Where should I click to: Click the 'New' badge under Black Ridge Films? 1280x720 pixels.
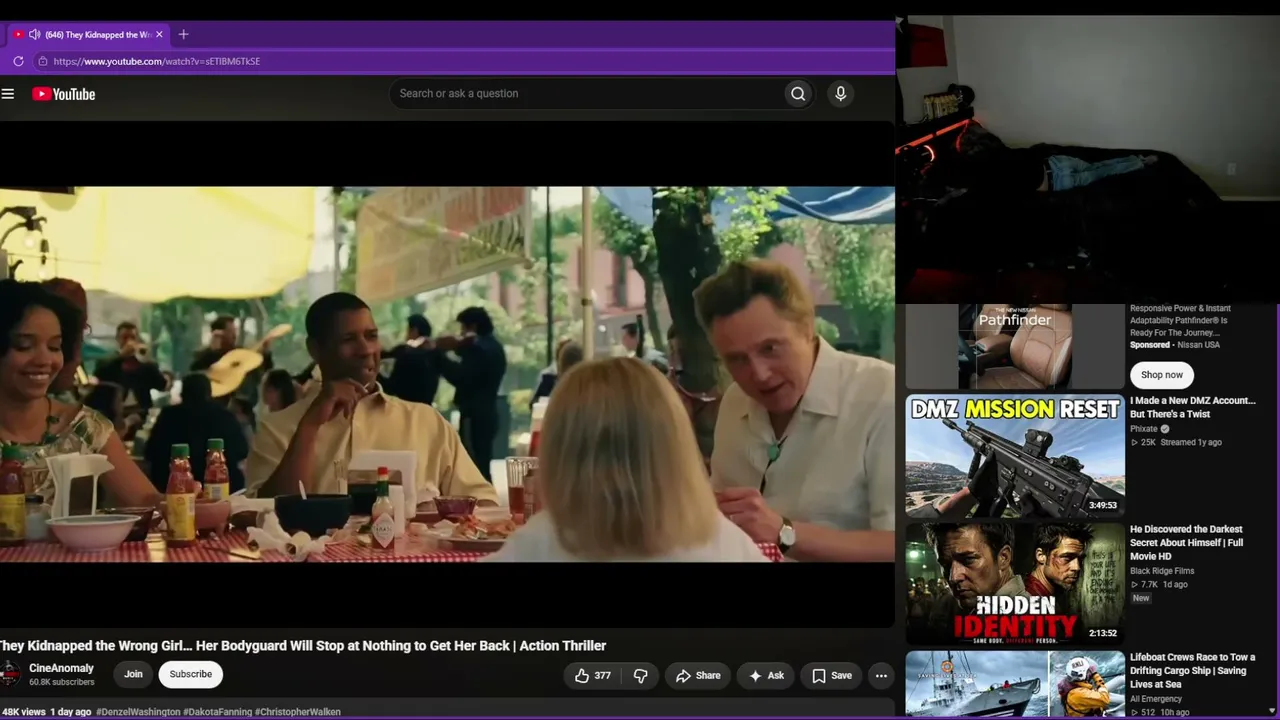[1141, 598]
